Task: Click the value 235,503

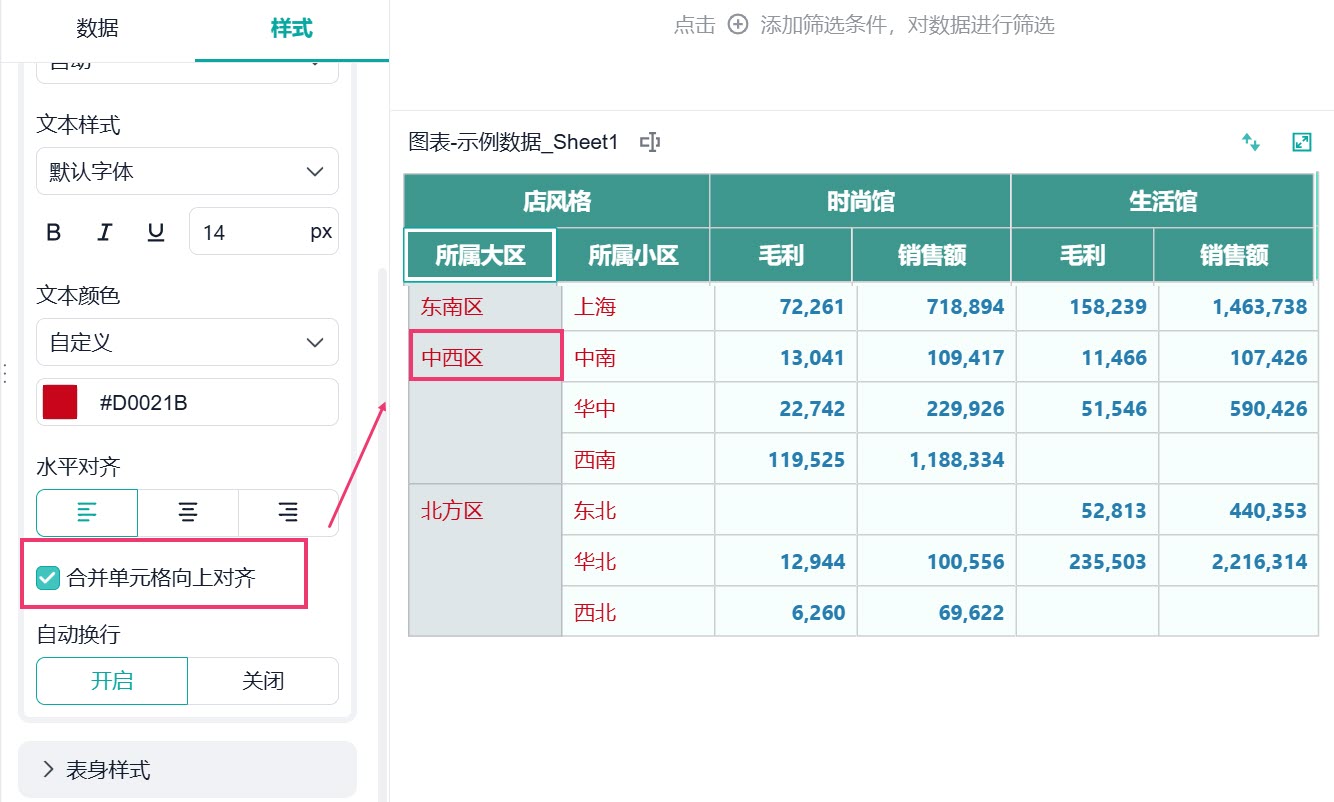Action: click(x=1108, y=562)
